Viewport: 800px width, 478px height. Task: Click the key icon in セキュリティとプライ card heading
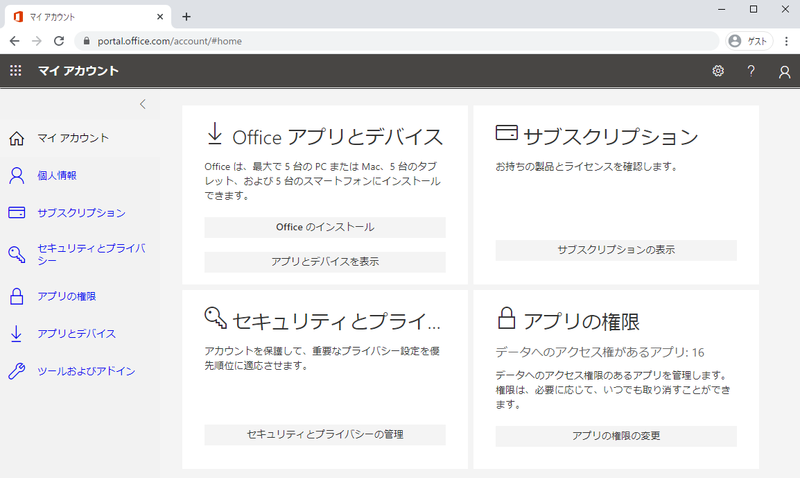click(215, 317)
